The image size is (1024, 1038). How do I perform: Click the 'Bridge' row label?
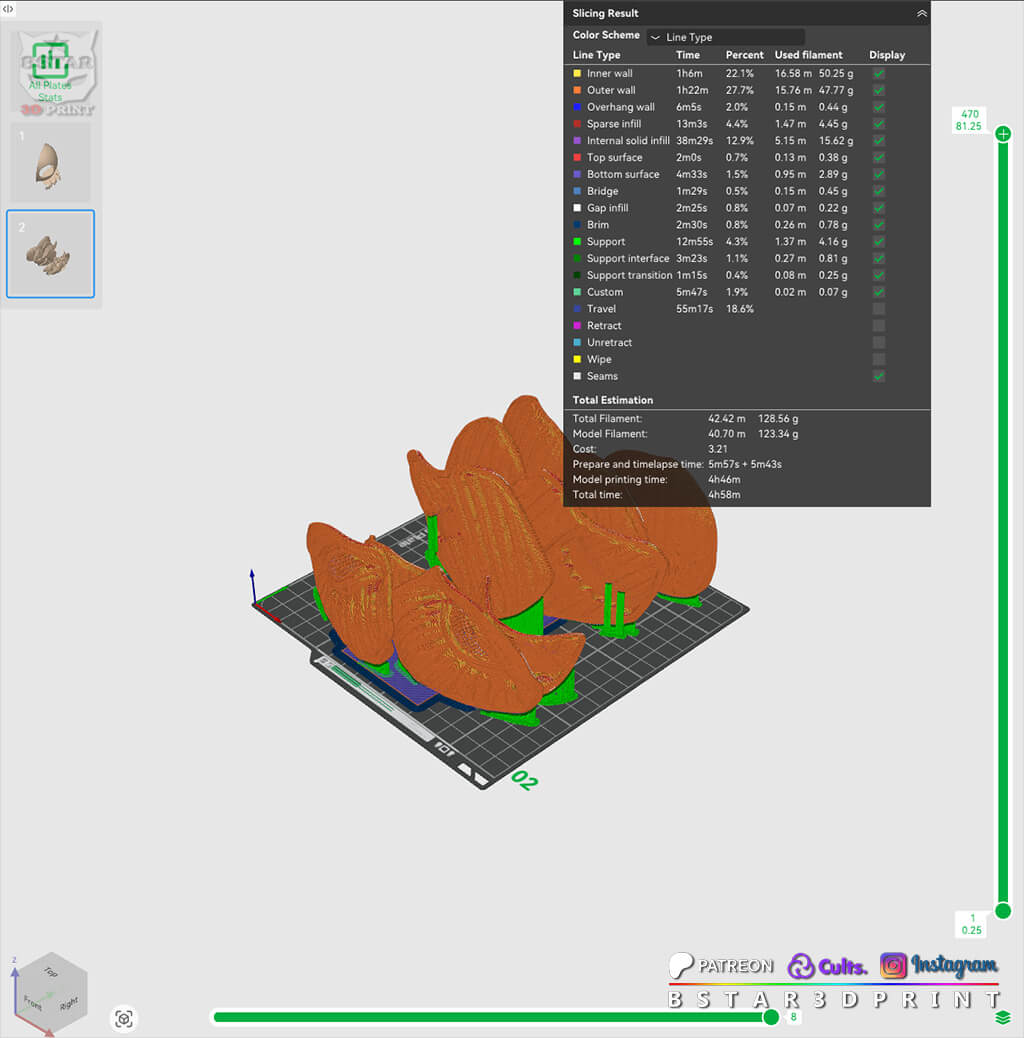[x=602, y=191]
